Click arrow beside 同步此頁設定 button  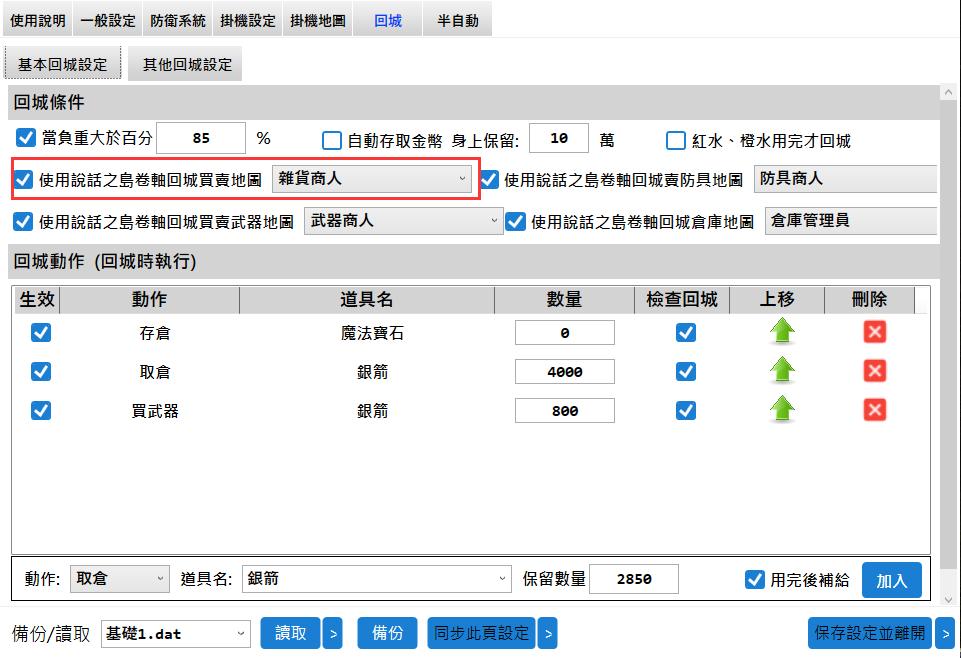pos(547,633)
